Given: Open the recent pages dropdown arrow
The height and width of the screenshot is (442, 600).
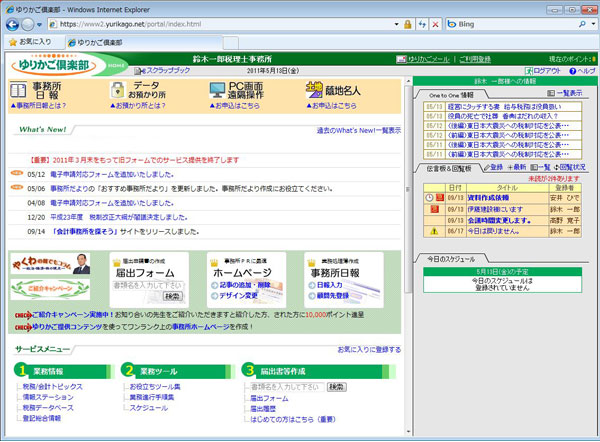Looking at the screenshot, I should [39, 25].
